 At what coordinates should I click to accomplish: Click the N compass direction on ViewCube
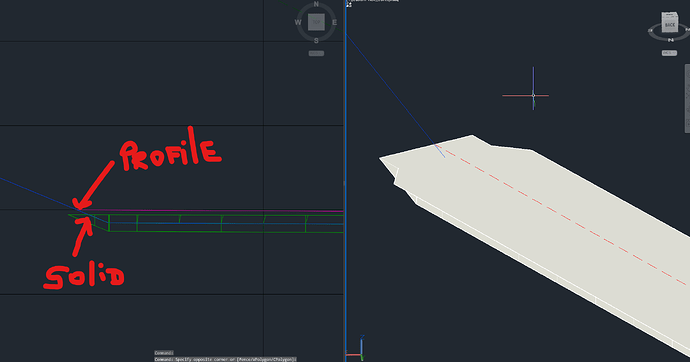(x=316, y=4)
